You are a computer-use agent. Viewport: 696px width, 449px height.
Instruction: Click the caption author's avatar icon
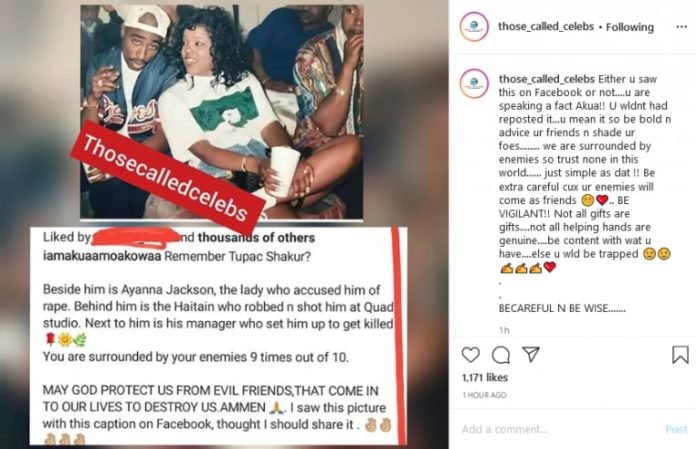coord(474,83)
